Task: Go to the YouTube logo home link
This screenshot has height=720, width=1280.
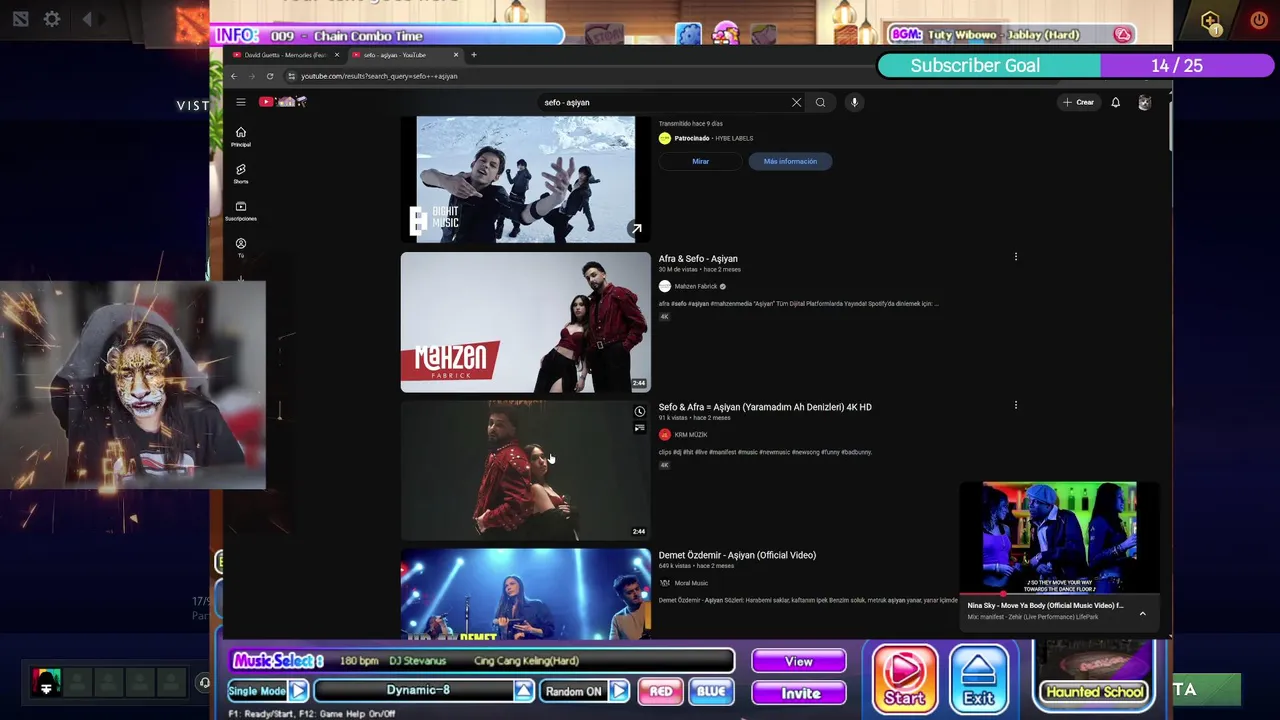Action: pyautogui.click(x=283, y=102)
